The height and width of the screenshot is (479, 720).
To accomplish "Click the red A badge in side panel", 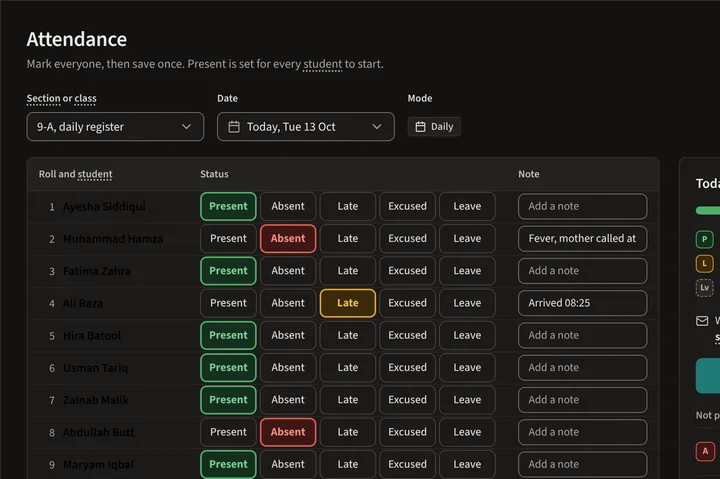I will tap(705, 451).
